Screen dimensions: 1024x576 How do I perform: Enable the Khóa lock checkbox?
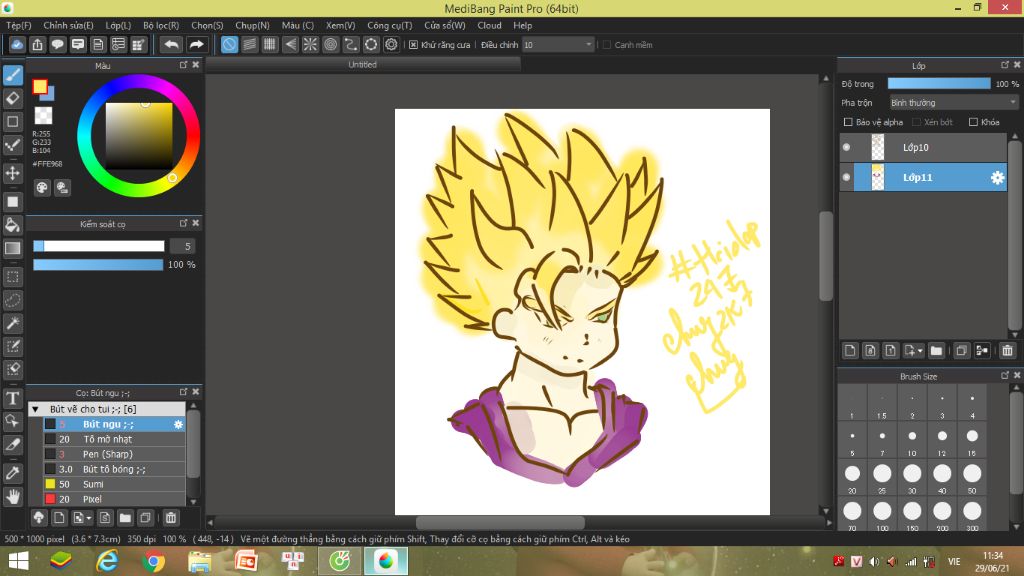(x=973, y=122)
